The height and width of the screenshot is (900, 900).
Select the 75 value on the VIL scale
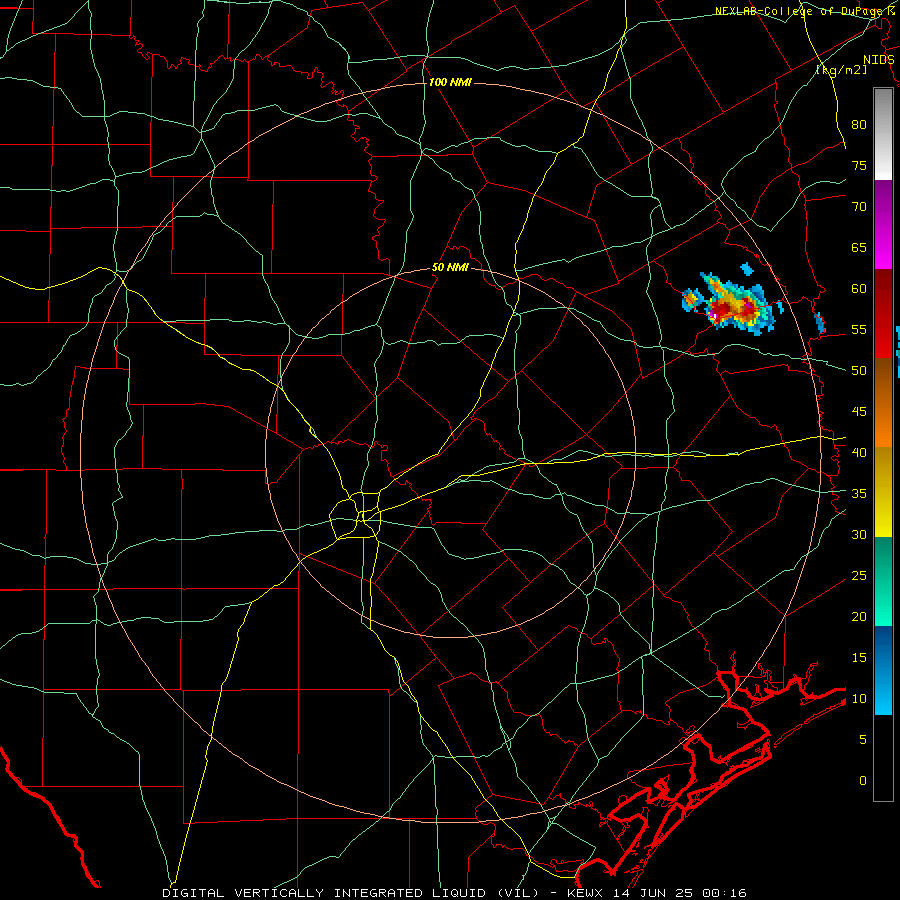pyautogui.click(x=859, y=165)
